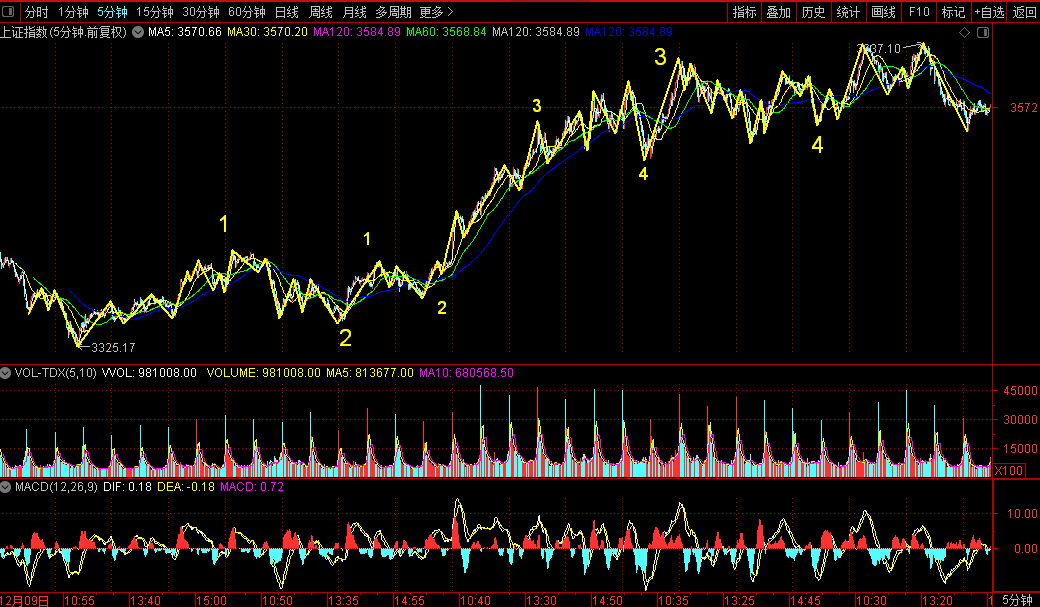This screenshot has height=607, width=1040.
Task: Expand the VOL-TDX indicator dropdown arrow
Action: point(5,373)
